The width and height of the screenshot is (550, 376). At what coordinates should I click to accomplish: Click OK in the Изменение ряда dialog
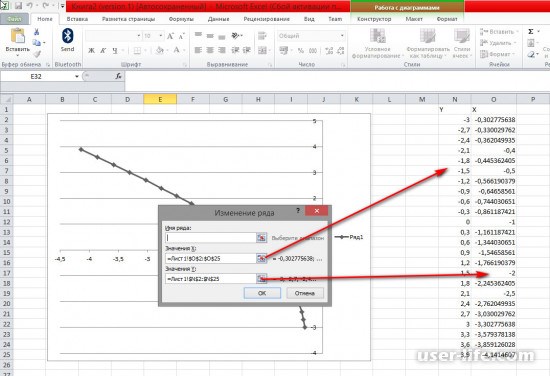262,293
